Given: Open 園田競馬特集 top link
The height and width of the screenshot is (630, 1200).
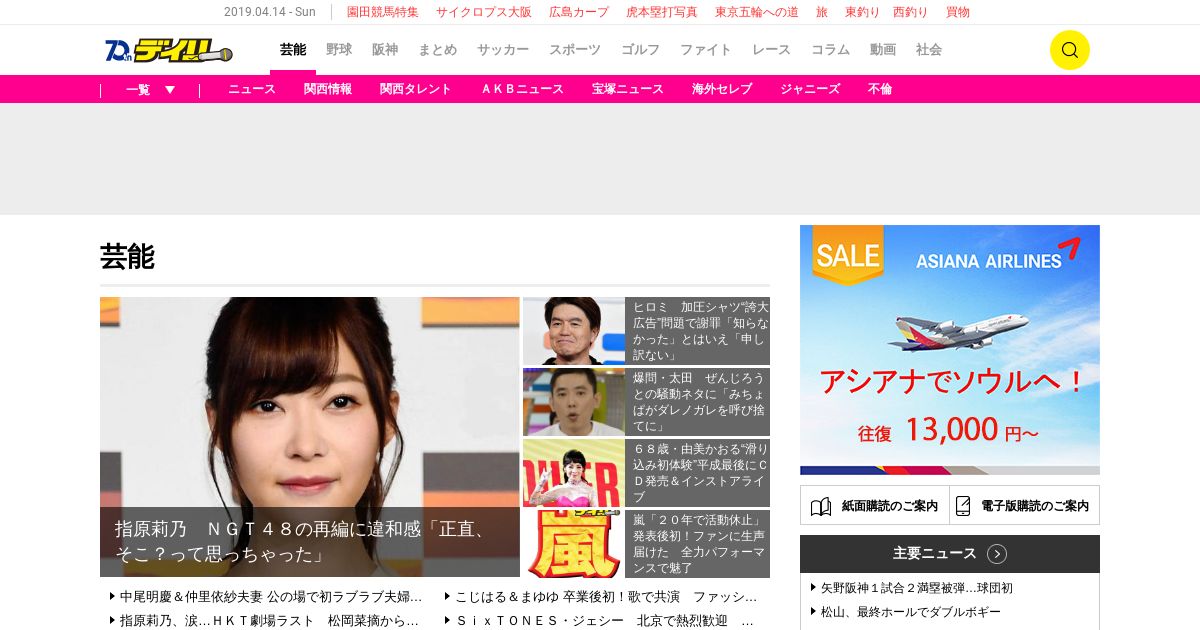Looking at the screenshot, I should tap(383, 12).
